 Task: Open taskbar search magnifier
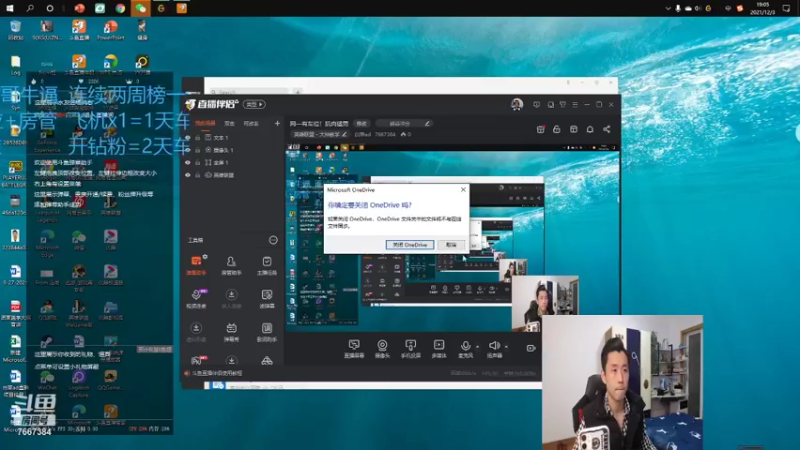(x=30, y=8)
